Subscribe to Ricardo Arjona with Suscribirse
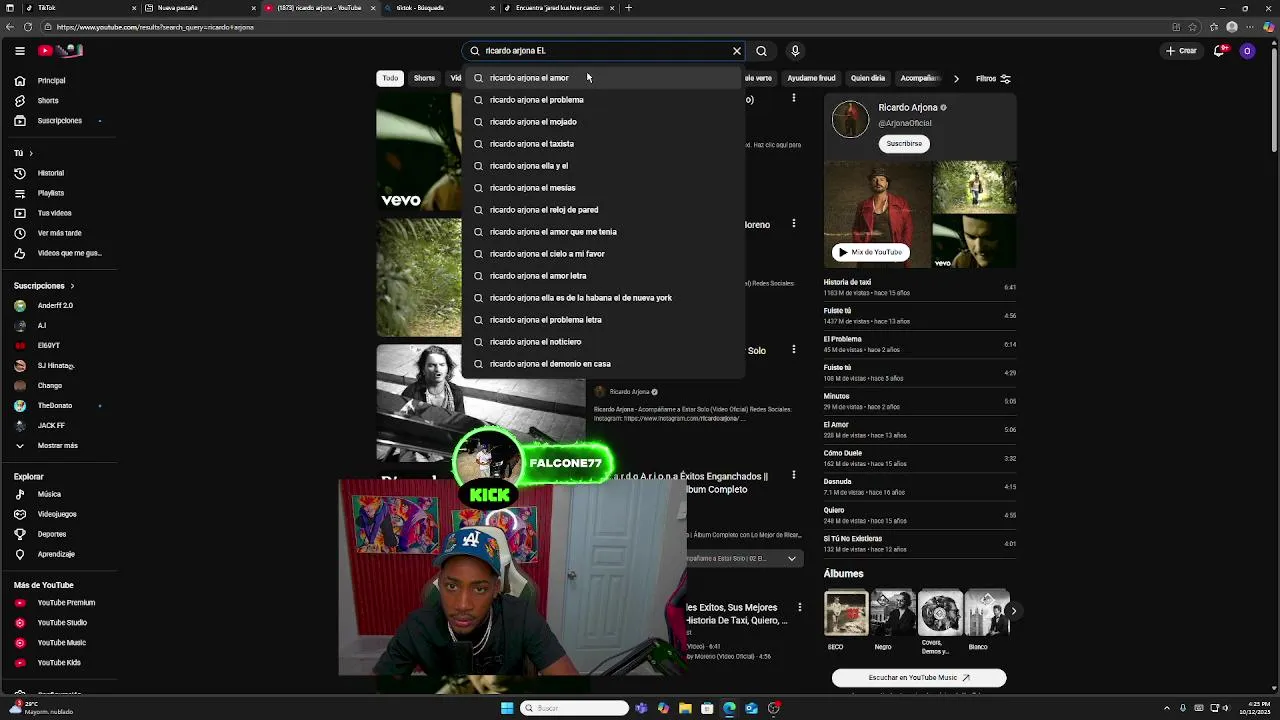This screenshot has height=720, width=1280. tap(904, 143)
